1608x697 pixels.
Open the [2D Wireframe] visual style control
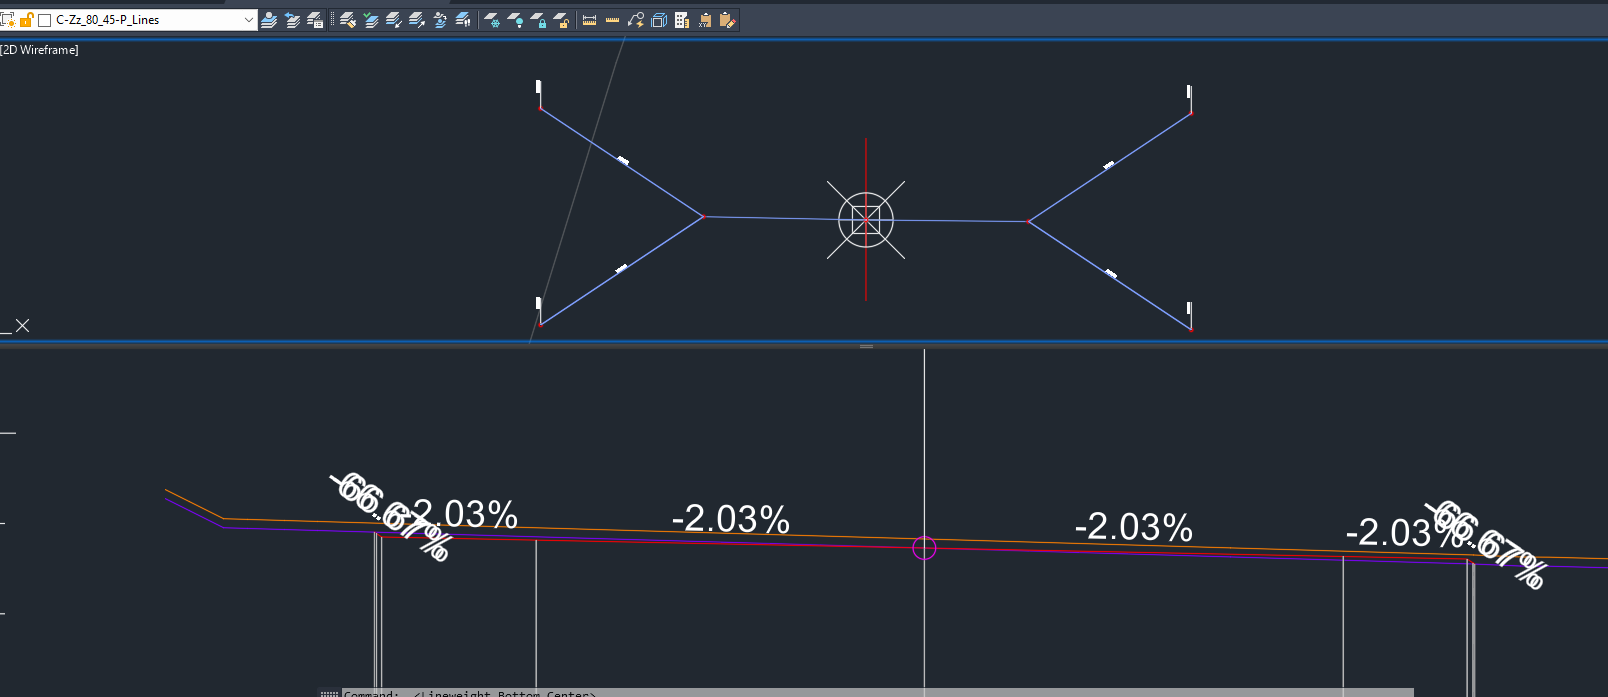click(39, 50)
